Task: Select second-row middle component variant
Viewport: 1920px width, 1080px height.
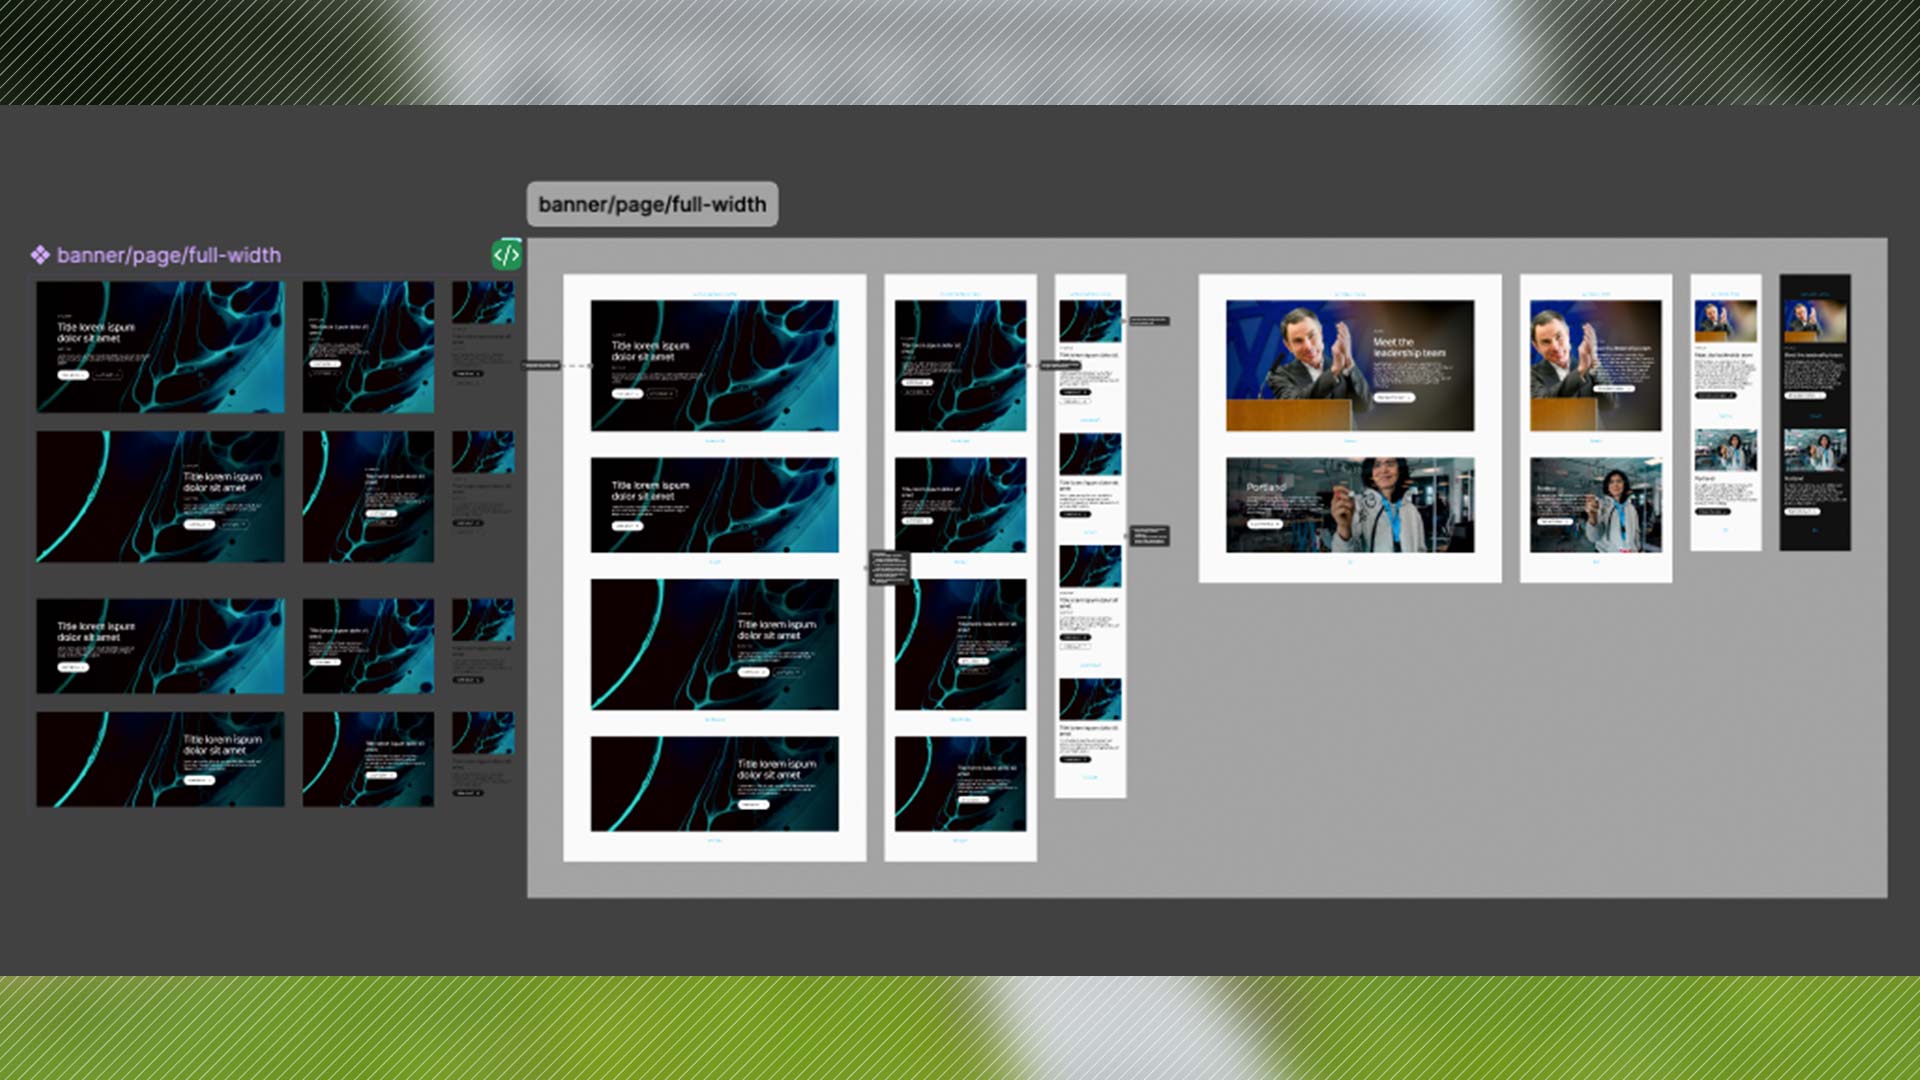Action: [x=368, y=496]
